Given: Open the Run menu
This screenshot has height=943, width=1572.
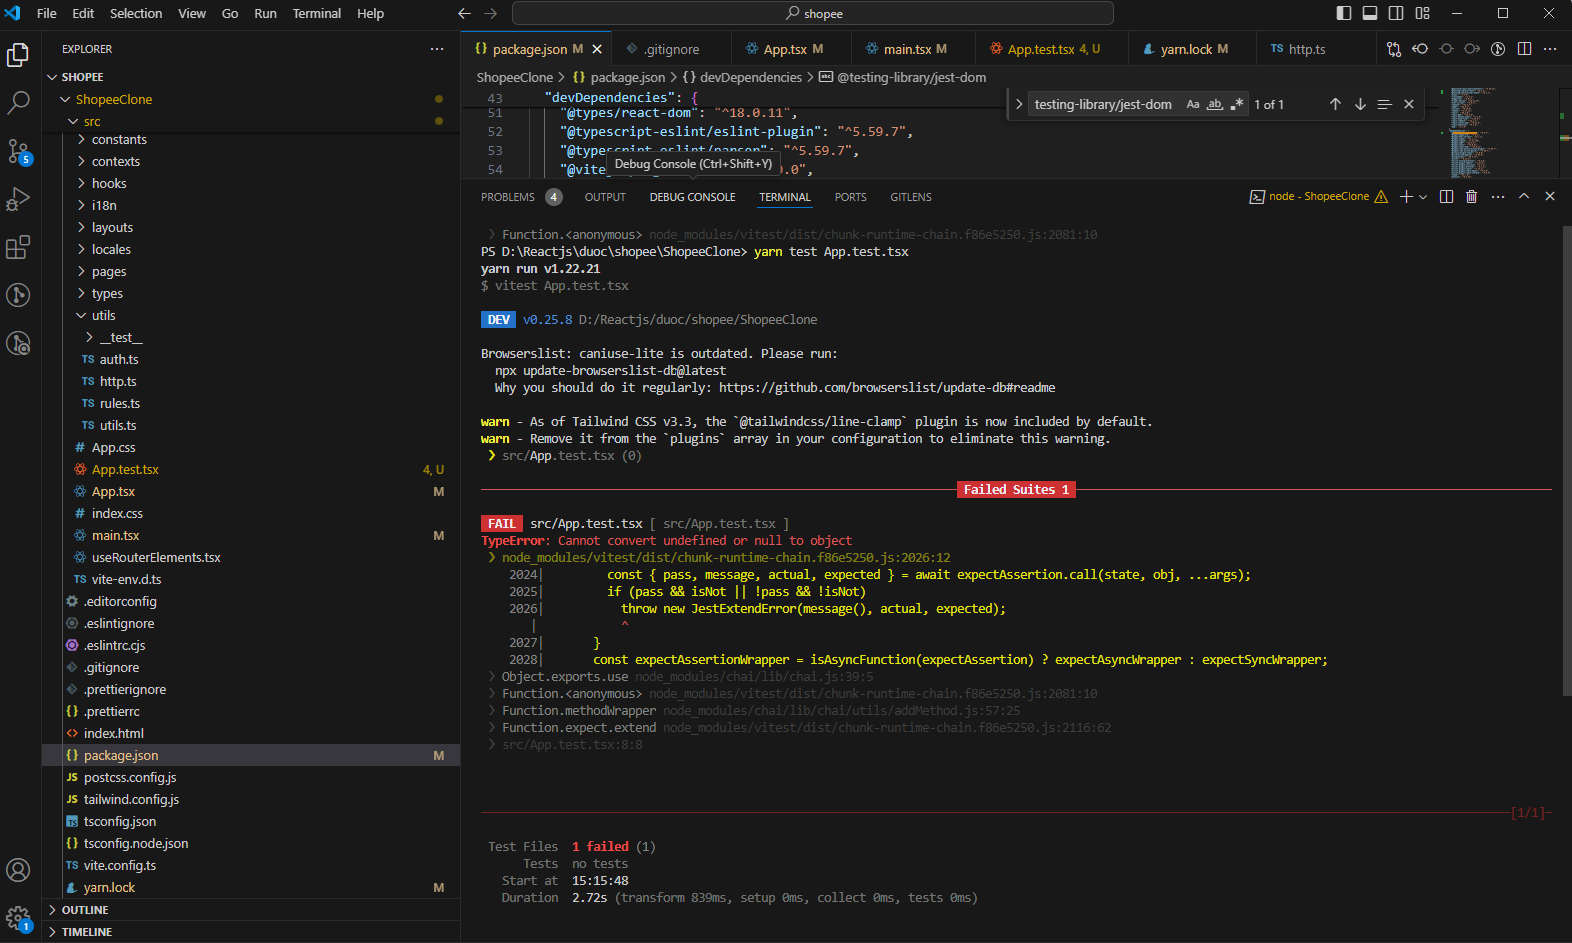Looking at the screenshot, I should [x=265, y=13].
